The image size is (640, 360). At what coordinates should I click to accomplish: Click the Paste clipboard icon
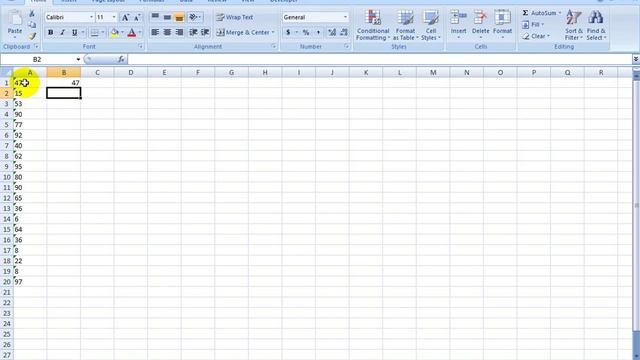click(x=15, y=19)
